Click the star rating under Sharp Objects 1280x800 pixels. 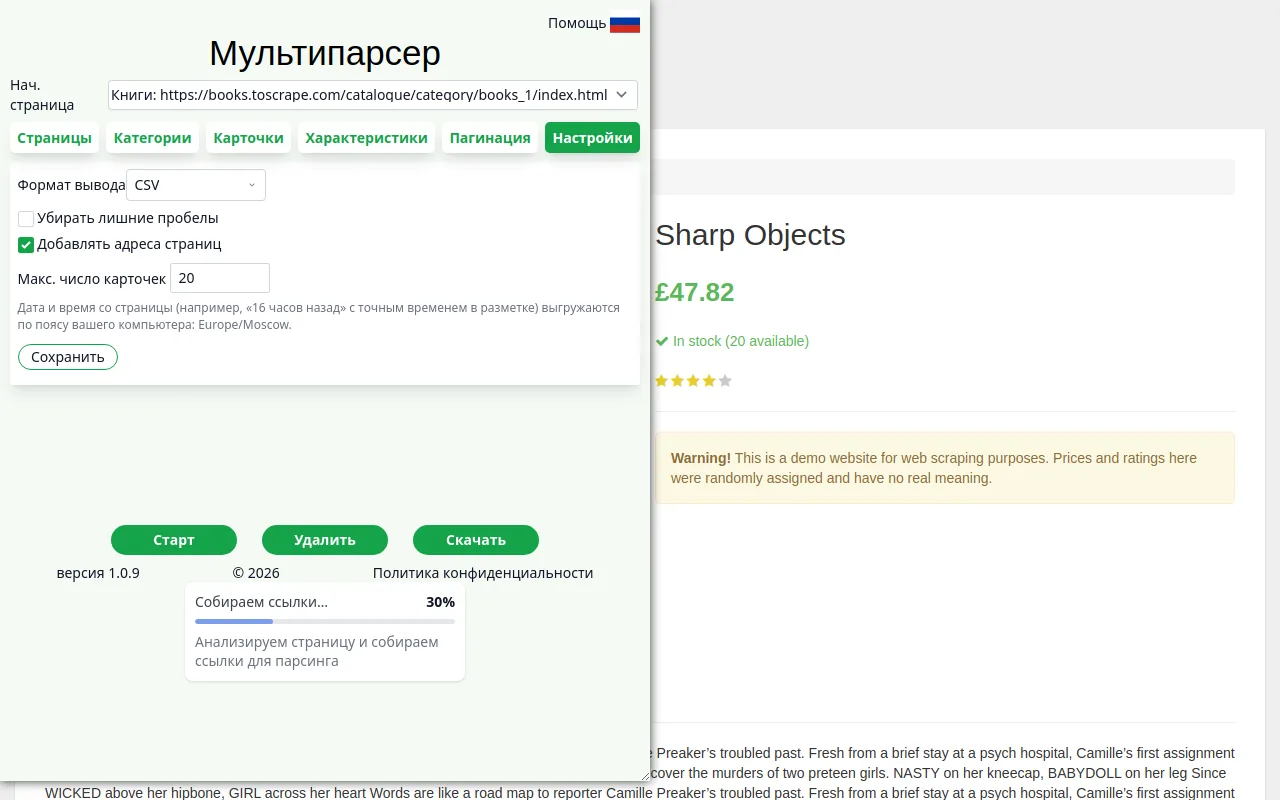[x=693, y=381]
